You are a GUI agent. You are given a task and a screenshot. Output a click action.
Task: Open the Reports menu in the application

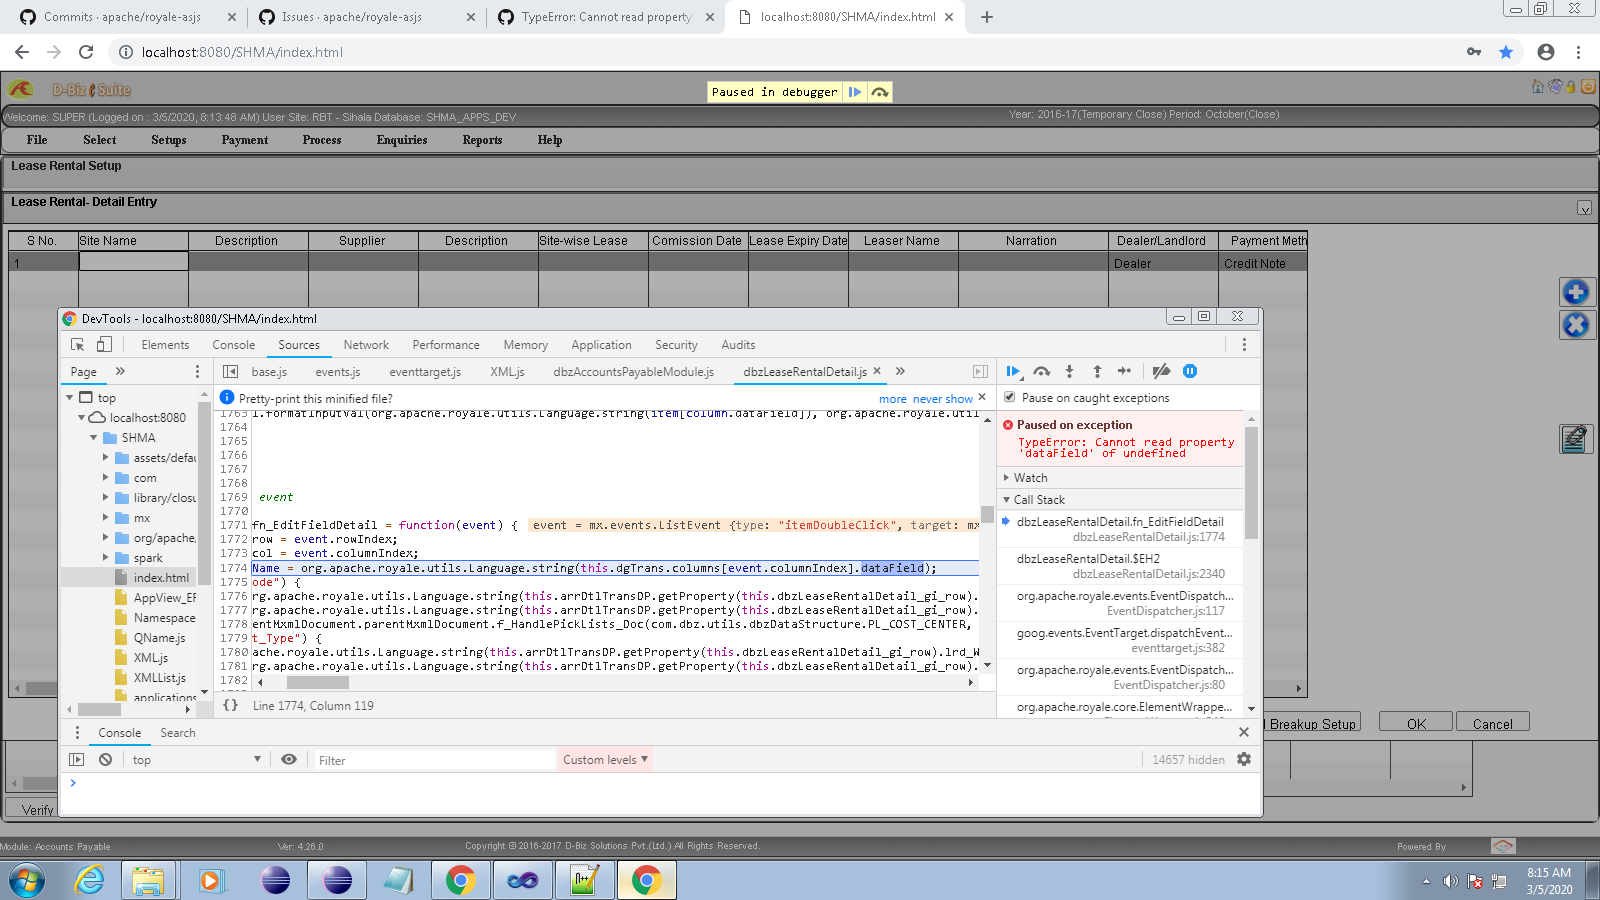pyautogui.click(x=482, y=140)
